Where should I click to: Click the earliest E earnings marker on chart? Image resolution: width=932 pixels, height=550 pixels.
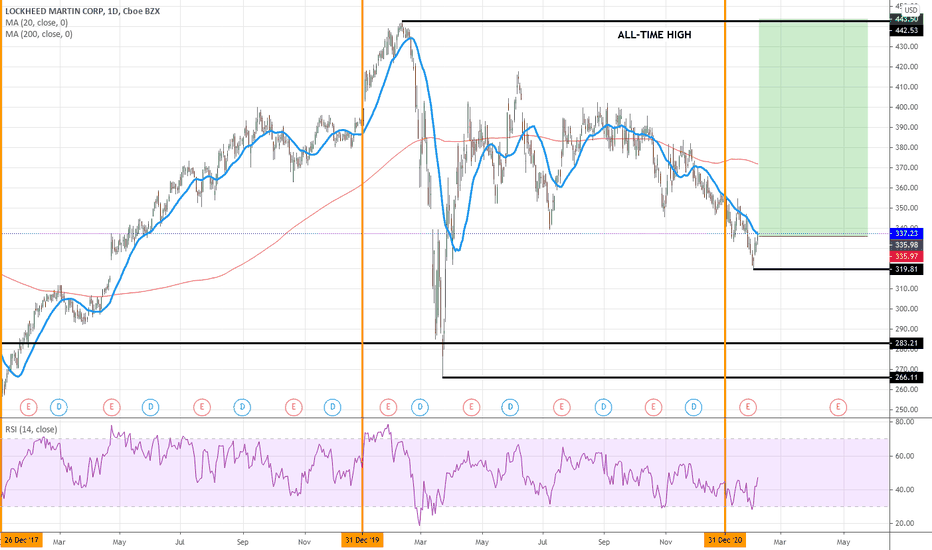pyautogui.click(x=29, y=407)
